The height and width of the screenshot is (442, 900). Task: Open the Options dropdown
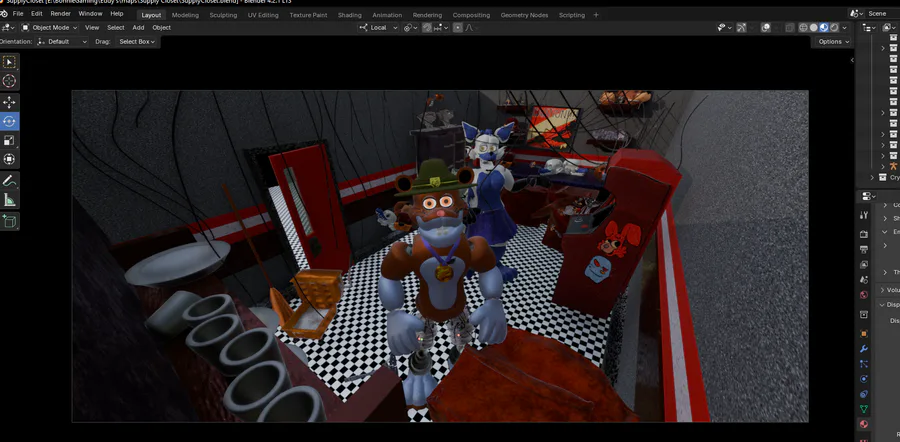[833, 41]
